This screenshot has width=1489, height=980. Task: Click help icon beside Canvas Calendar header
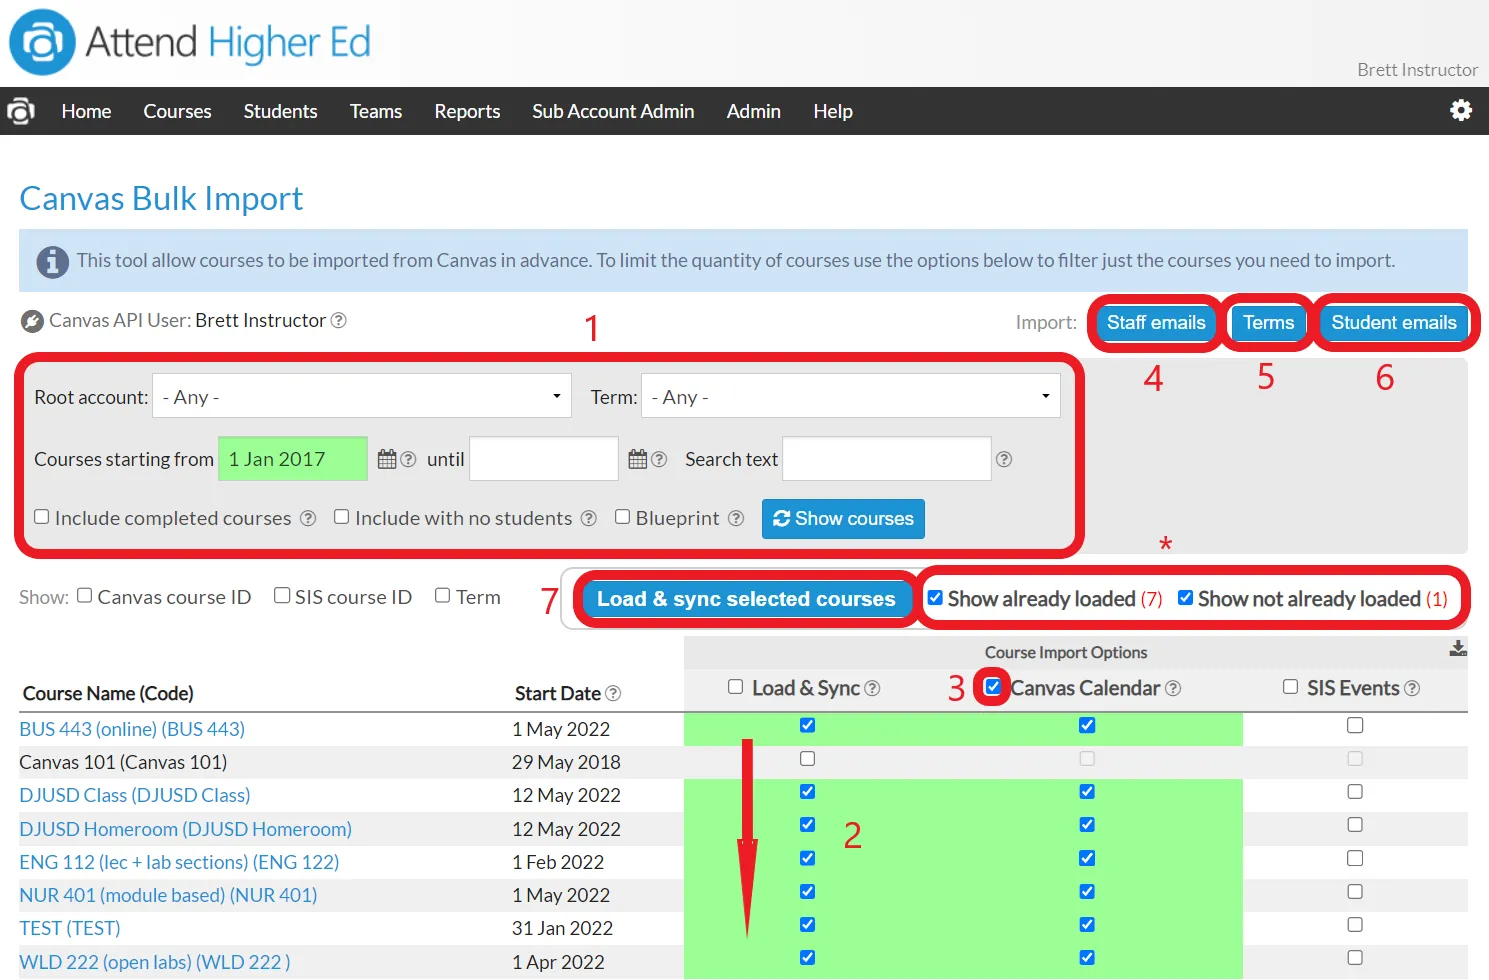(1173, 688)
